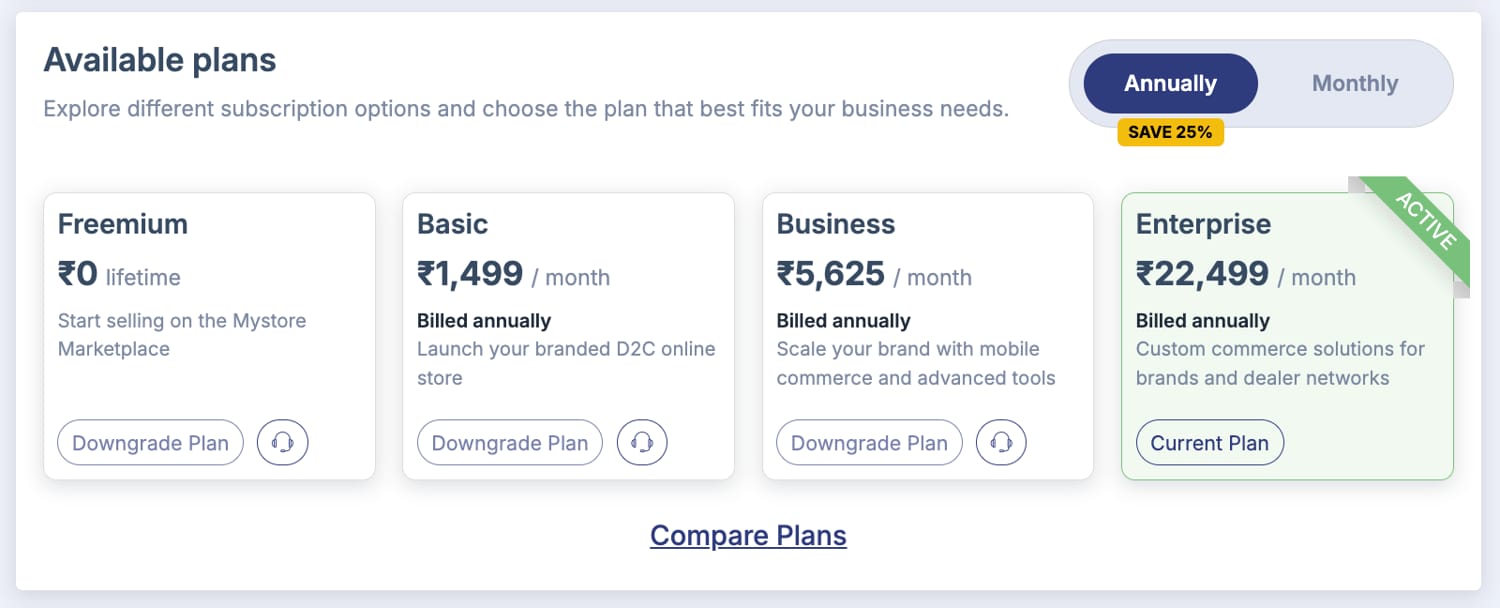The image size is (1500, 608).
Task: Select the Business plan heading
Action: pyautogui.click(x=836, y=224)
